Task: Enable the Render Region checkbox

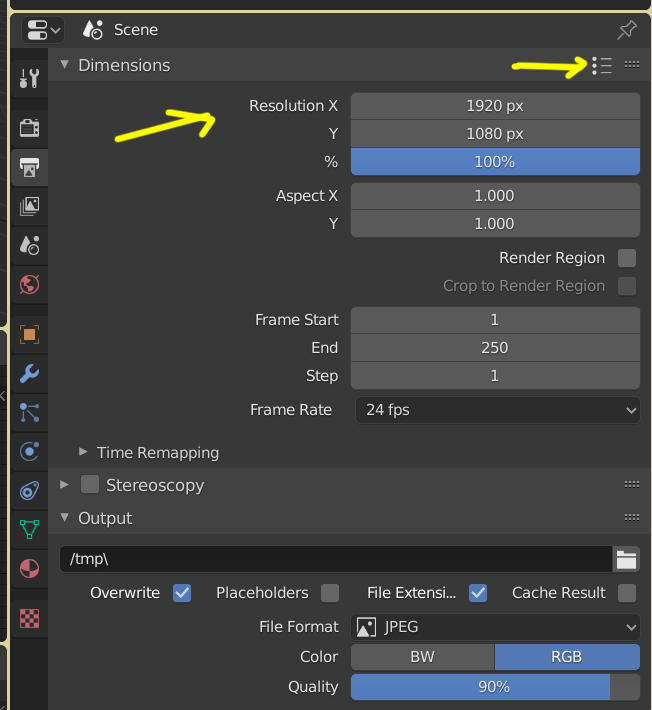Action: [x=627, y=258]
